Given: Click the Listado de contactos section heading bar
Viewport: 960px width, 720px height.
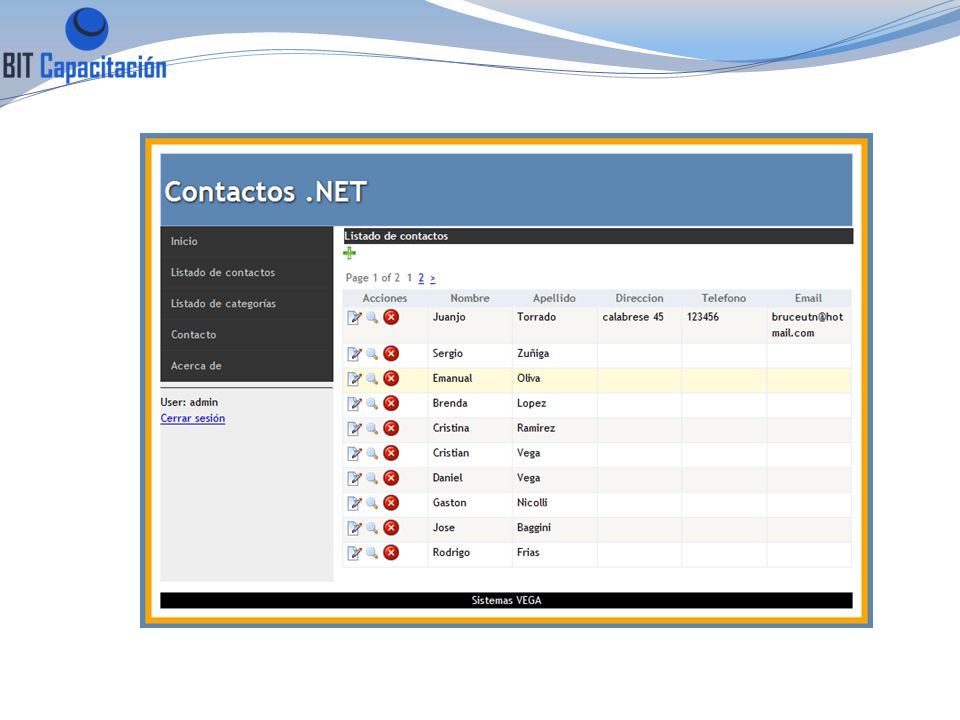Looking at the screenshot, I should pyautogui.click(x=598, y=236).
